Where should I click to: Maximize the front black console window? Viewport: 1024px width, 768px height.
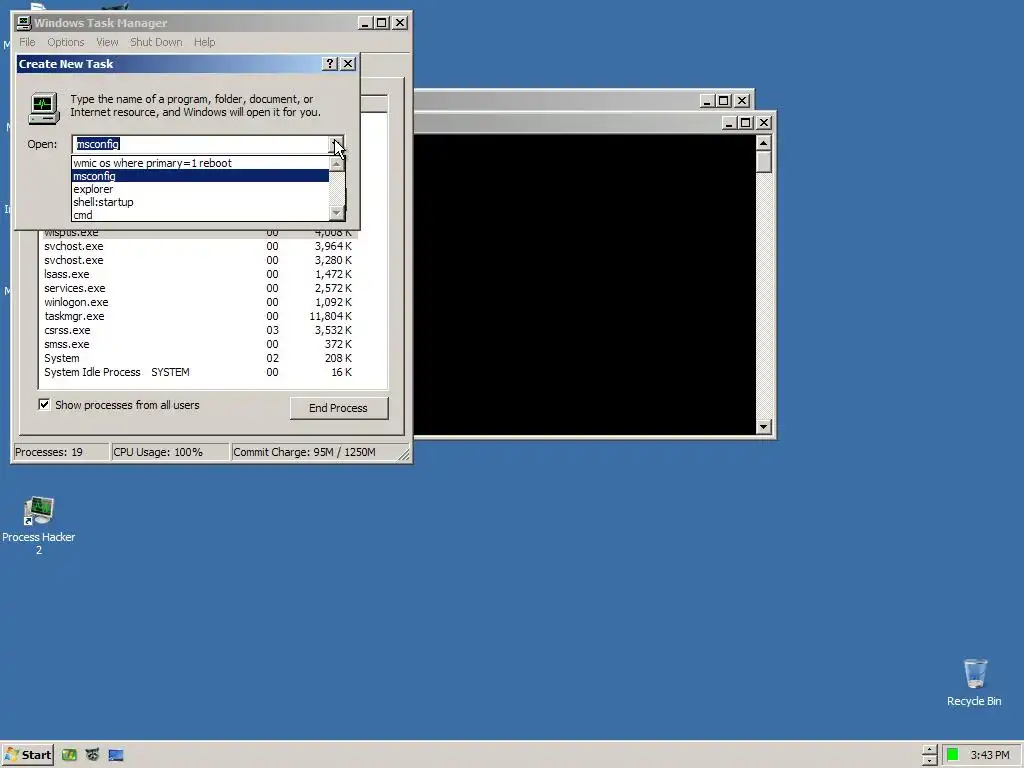click(746, 123)
